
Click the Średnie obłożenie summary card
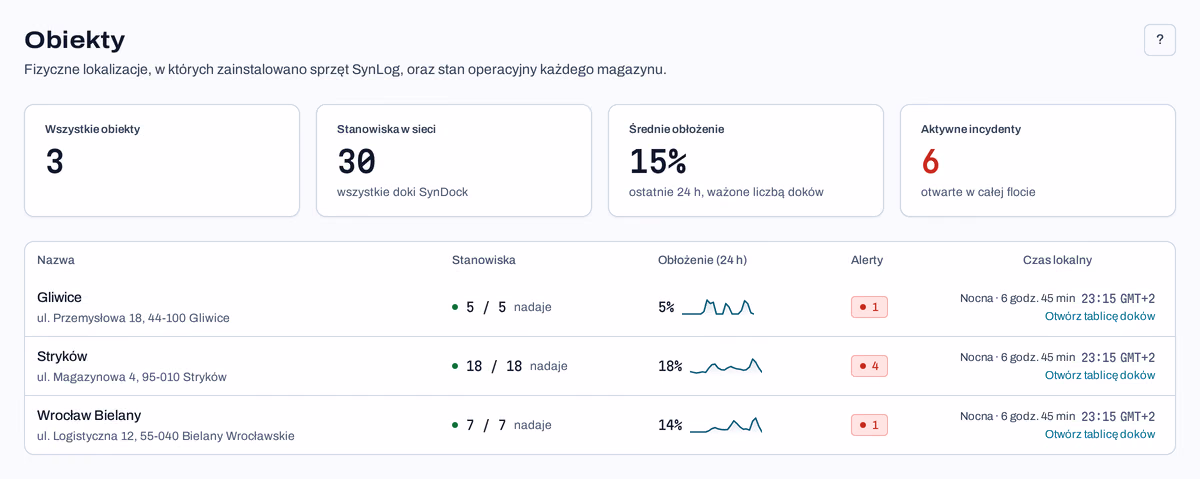coord(746,160)
